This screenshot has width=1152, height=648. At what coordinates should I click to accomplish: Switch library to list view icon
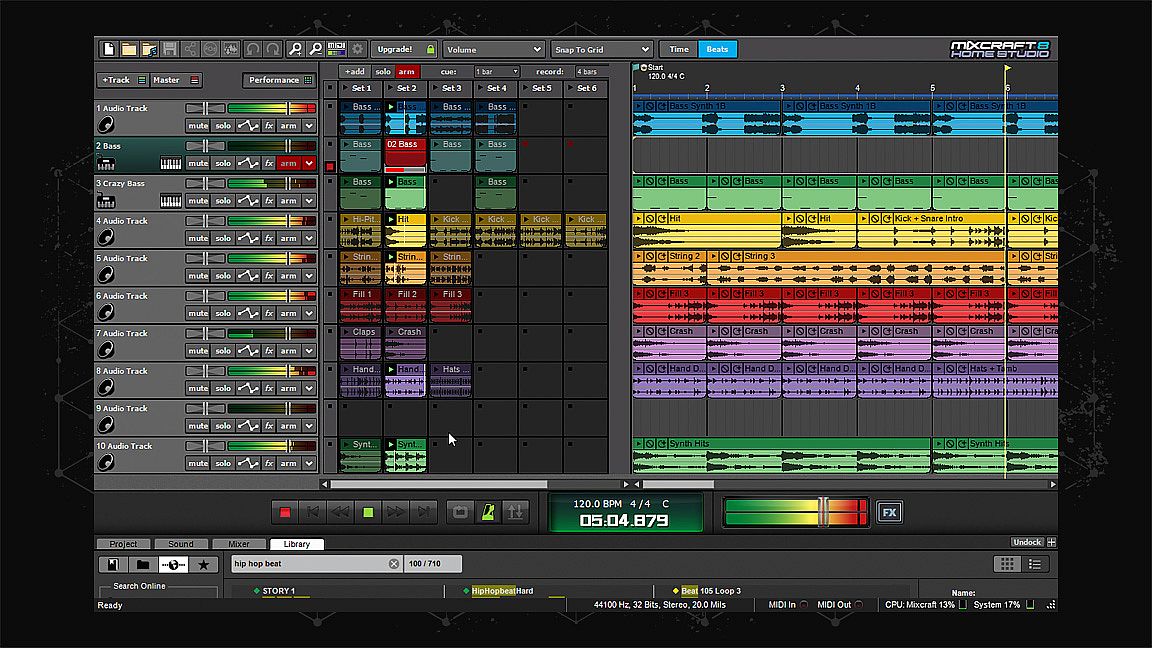point(1035,565)
